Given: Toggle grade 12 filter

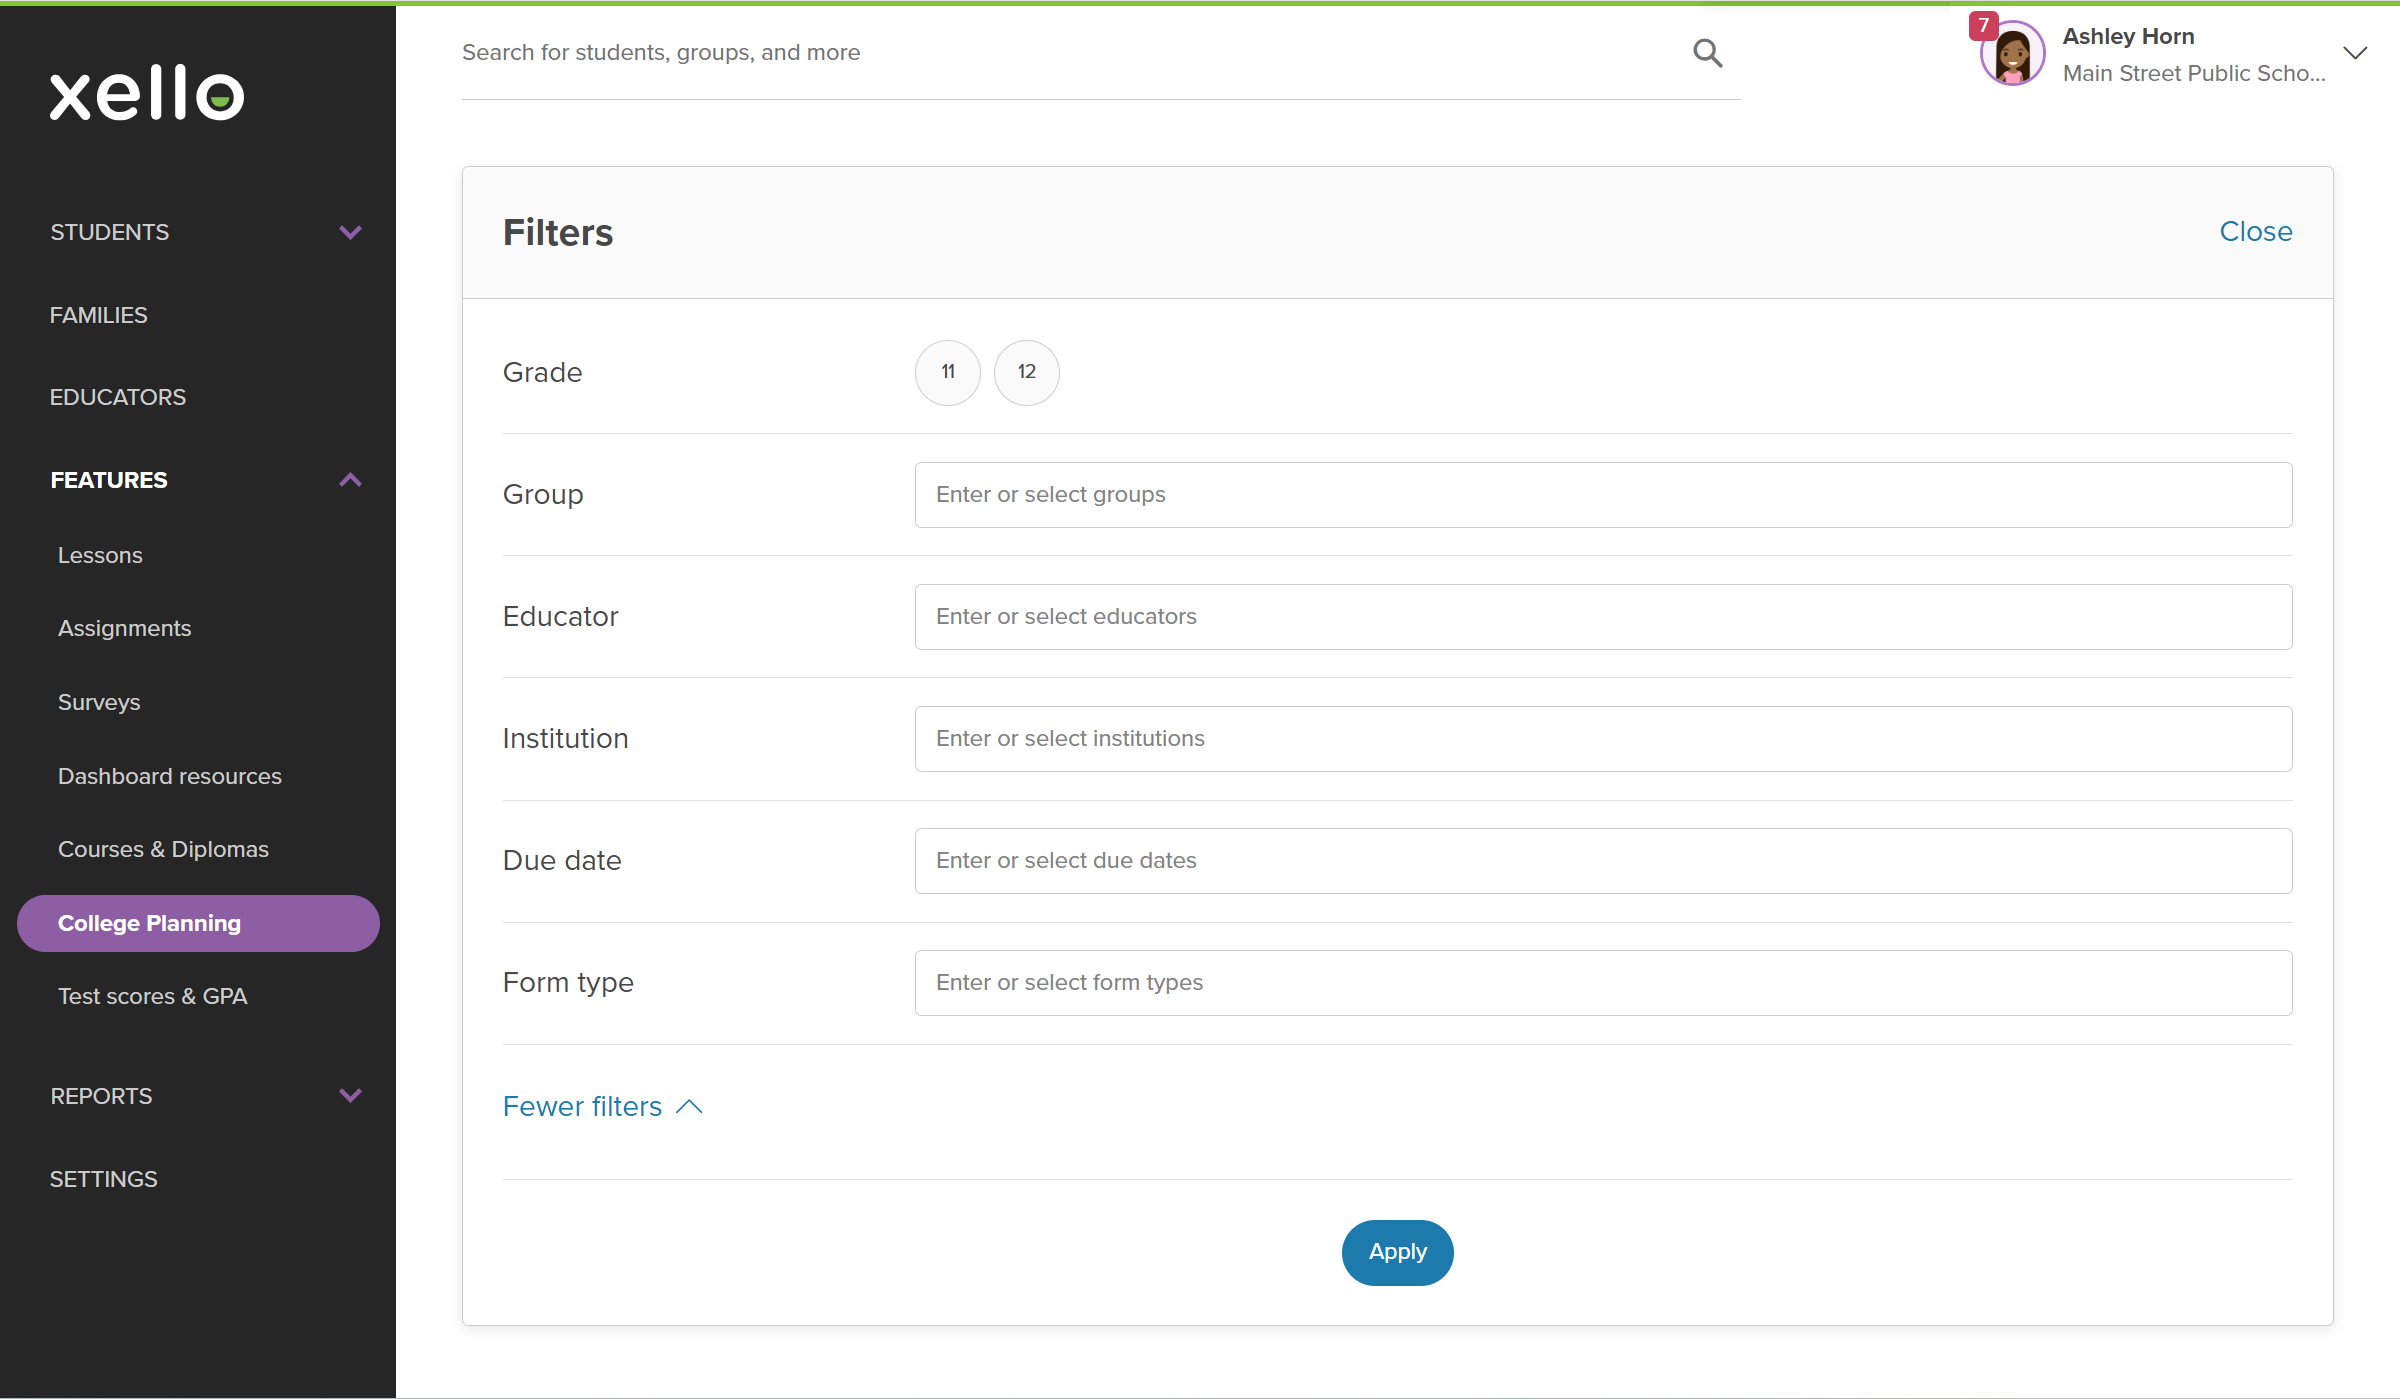Looking at the screenshot, I should click(x=1027, y=372).
